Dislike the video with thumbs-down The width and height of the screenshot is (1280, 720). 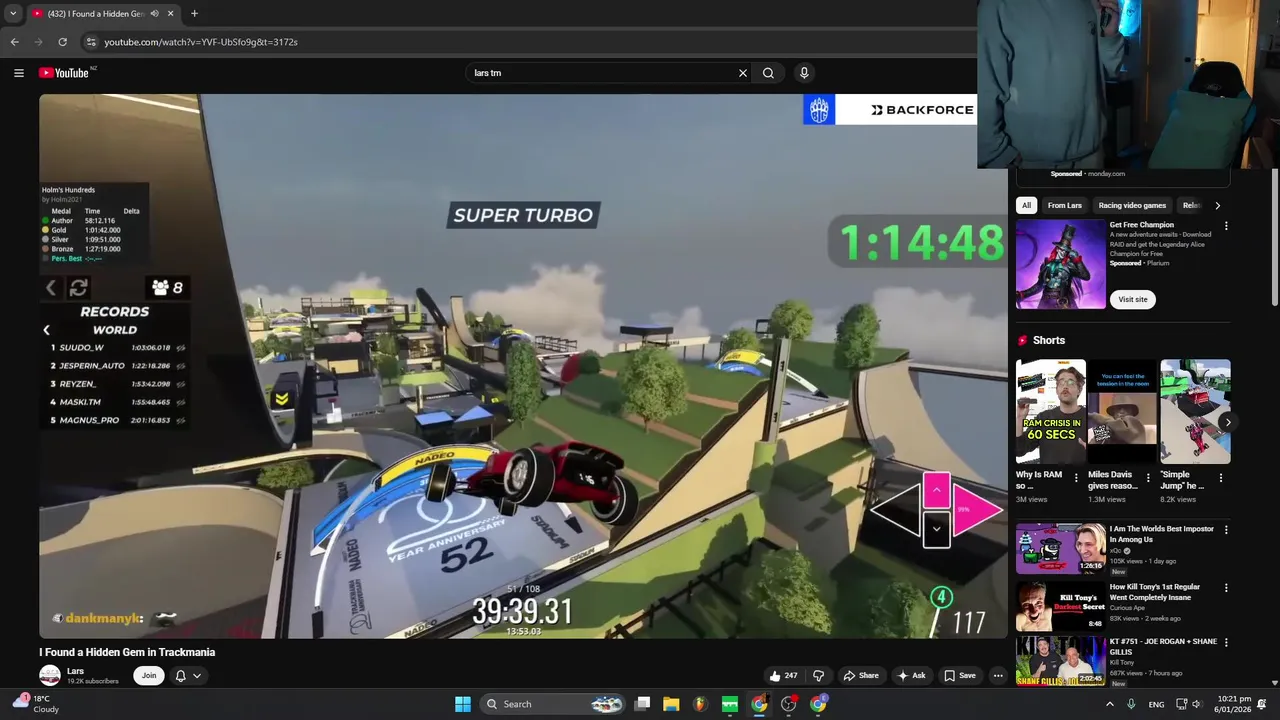click(x=819, y=676)
